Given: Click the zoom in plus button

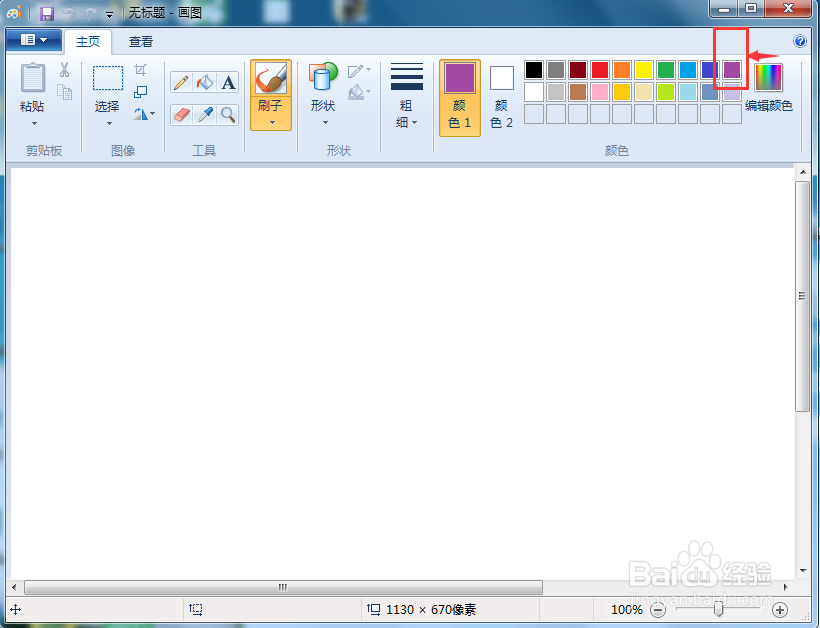Looking at the screenshot, I should [x=780, y=610].
